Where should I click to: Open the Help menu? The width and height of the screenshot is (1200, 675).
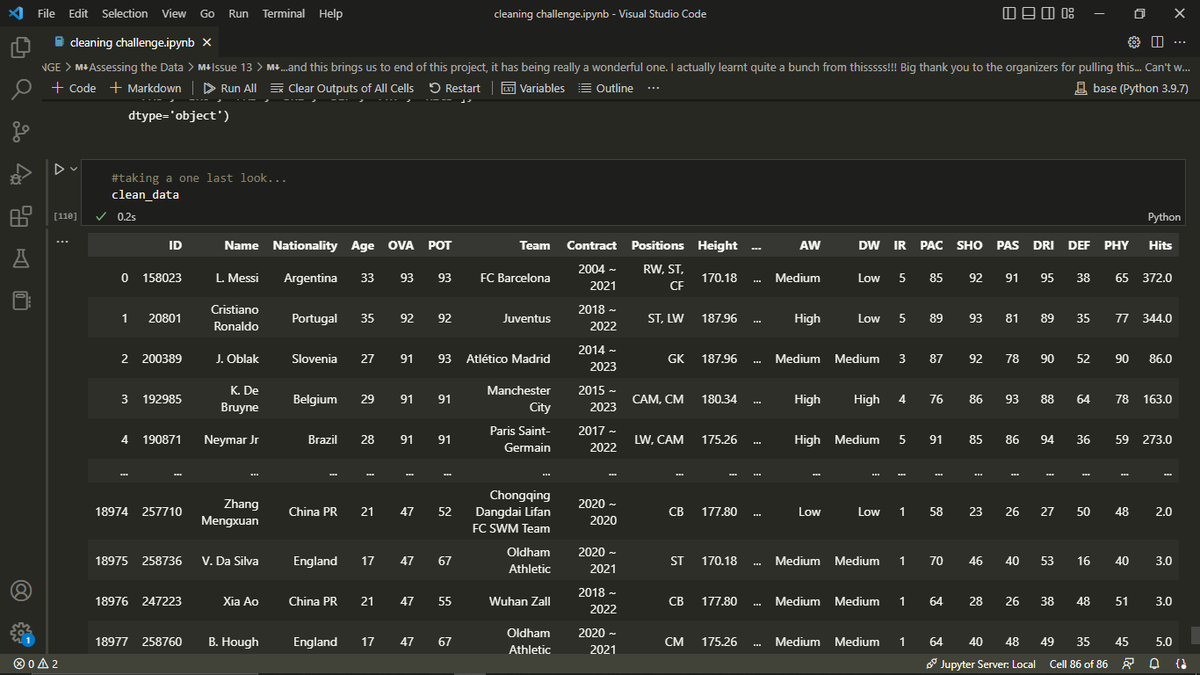pyautogui.click(x=330, y=14)
